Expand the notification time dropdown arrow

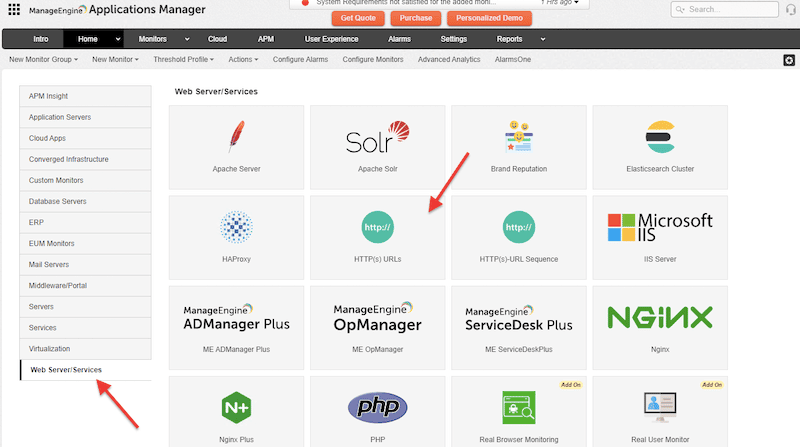point(577,3)
